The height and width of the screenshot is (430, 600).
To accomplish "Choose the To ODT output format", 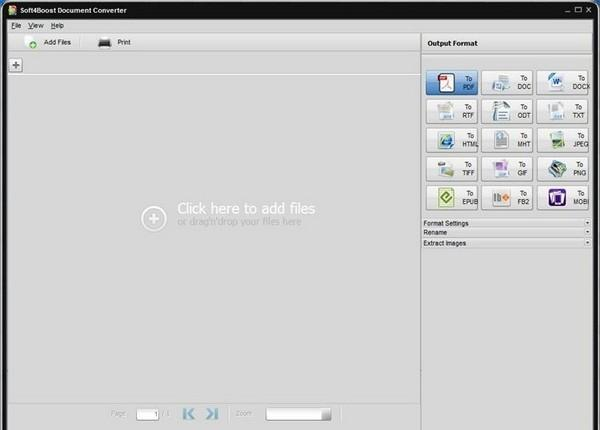I will tap(507, 111).
